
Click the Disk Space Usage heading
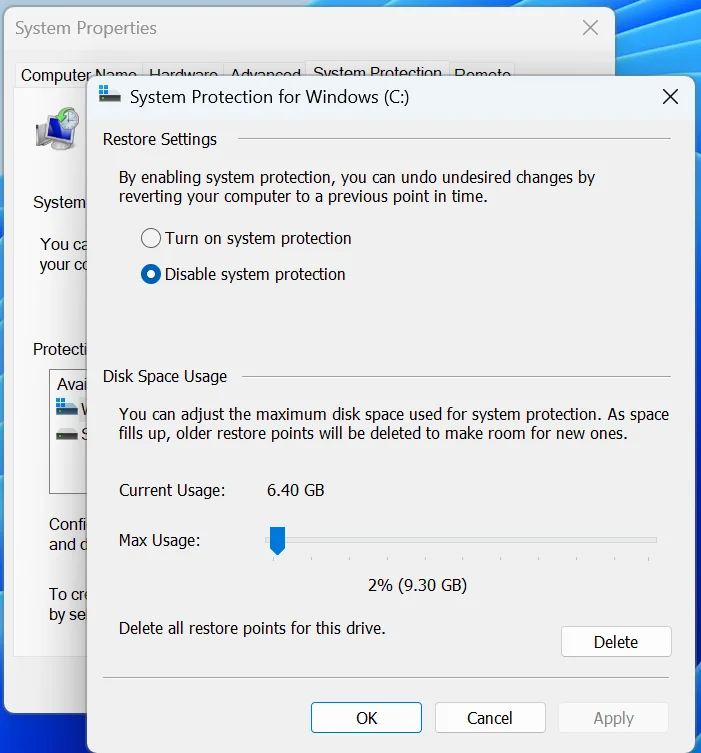click(165, 376)
